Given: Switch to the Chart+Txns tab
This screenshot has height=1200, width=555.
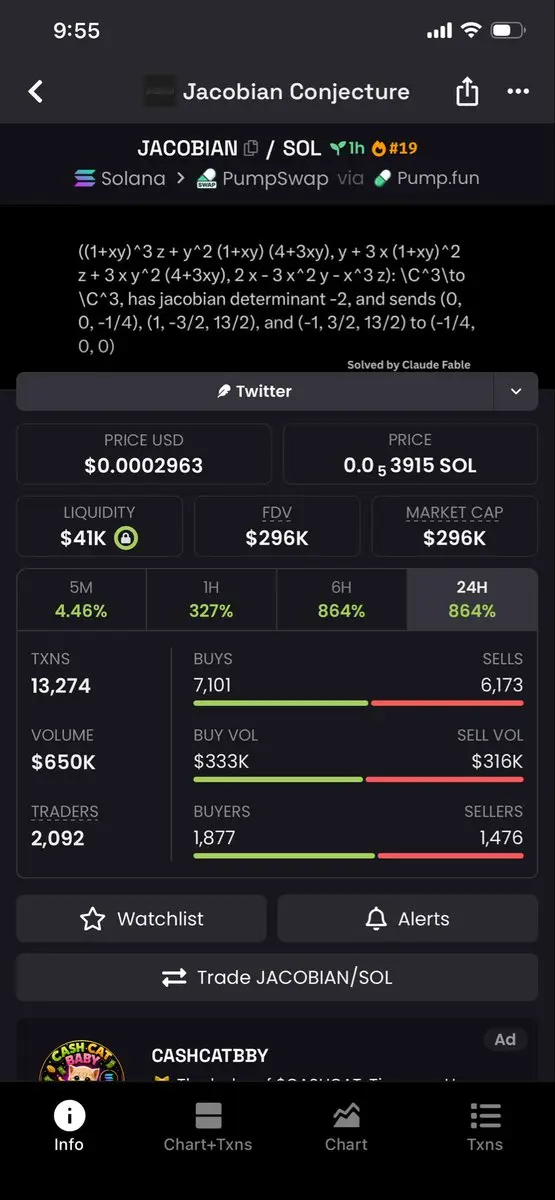Looking at the screenshot, I should pos(208,1127).
